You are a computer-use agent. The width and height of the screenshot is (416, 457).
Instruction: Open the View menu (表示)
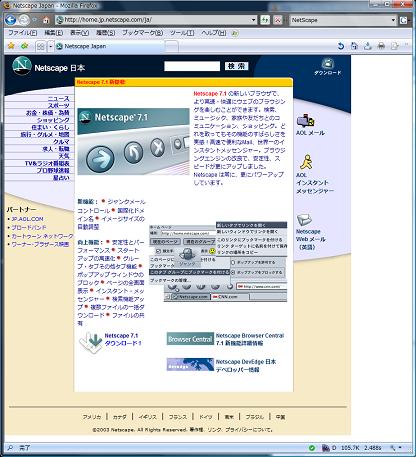79,33
